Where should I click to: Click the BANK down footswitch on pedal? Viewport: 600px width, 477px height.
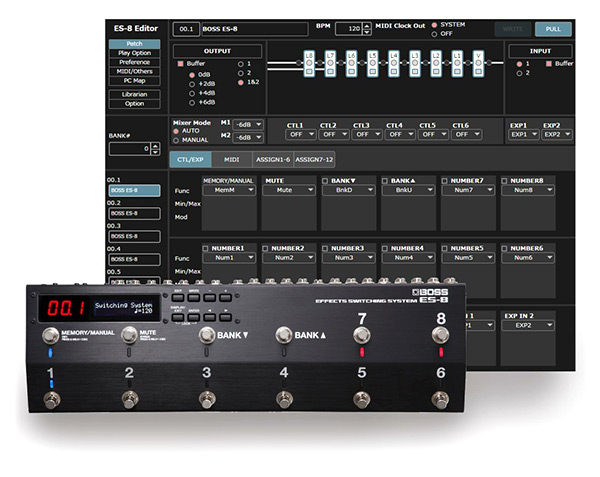point(207,335)
